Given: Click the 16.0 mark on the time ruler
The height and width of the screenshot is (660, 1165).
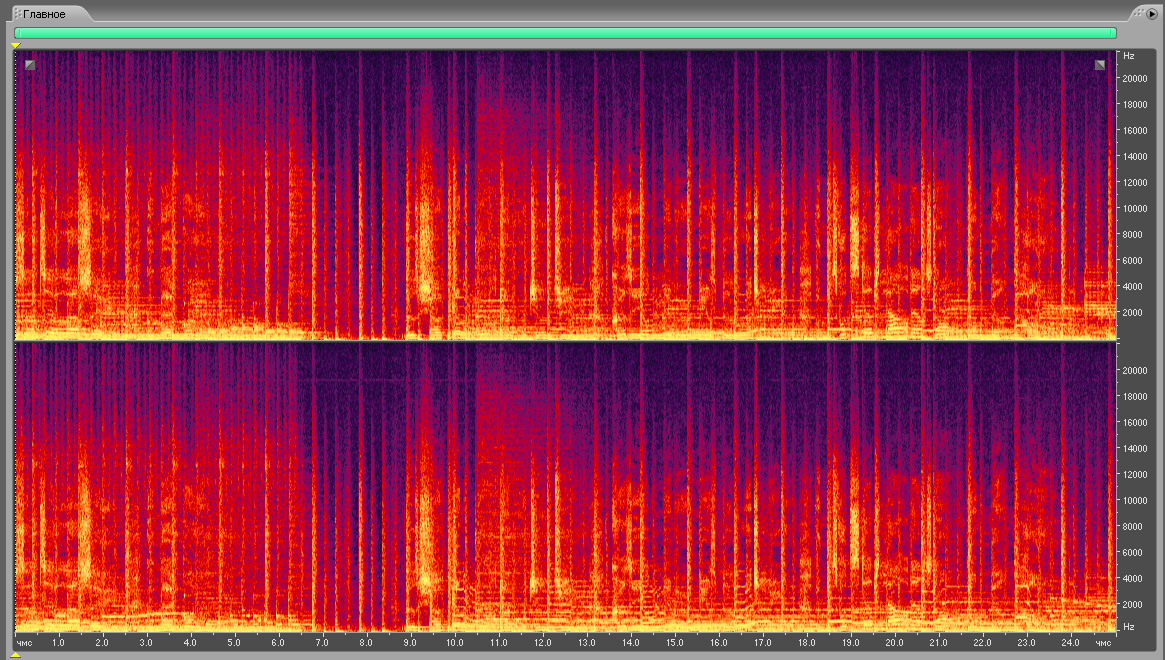Looking at the screenshot, I should (x=718, y=643).
